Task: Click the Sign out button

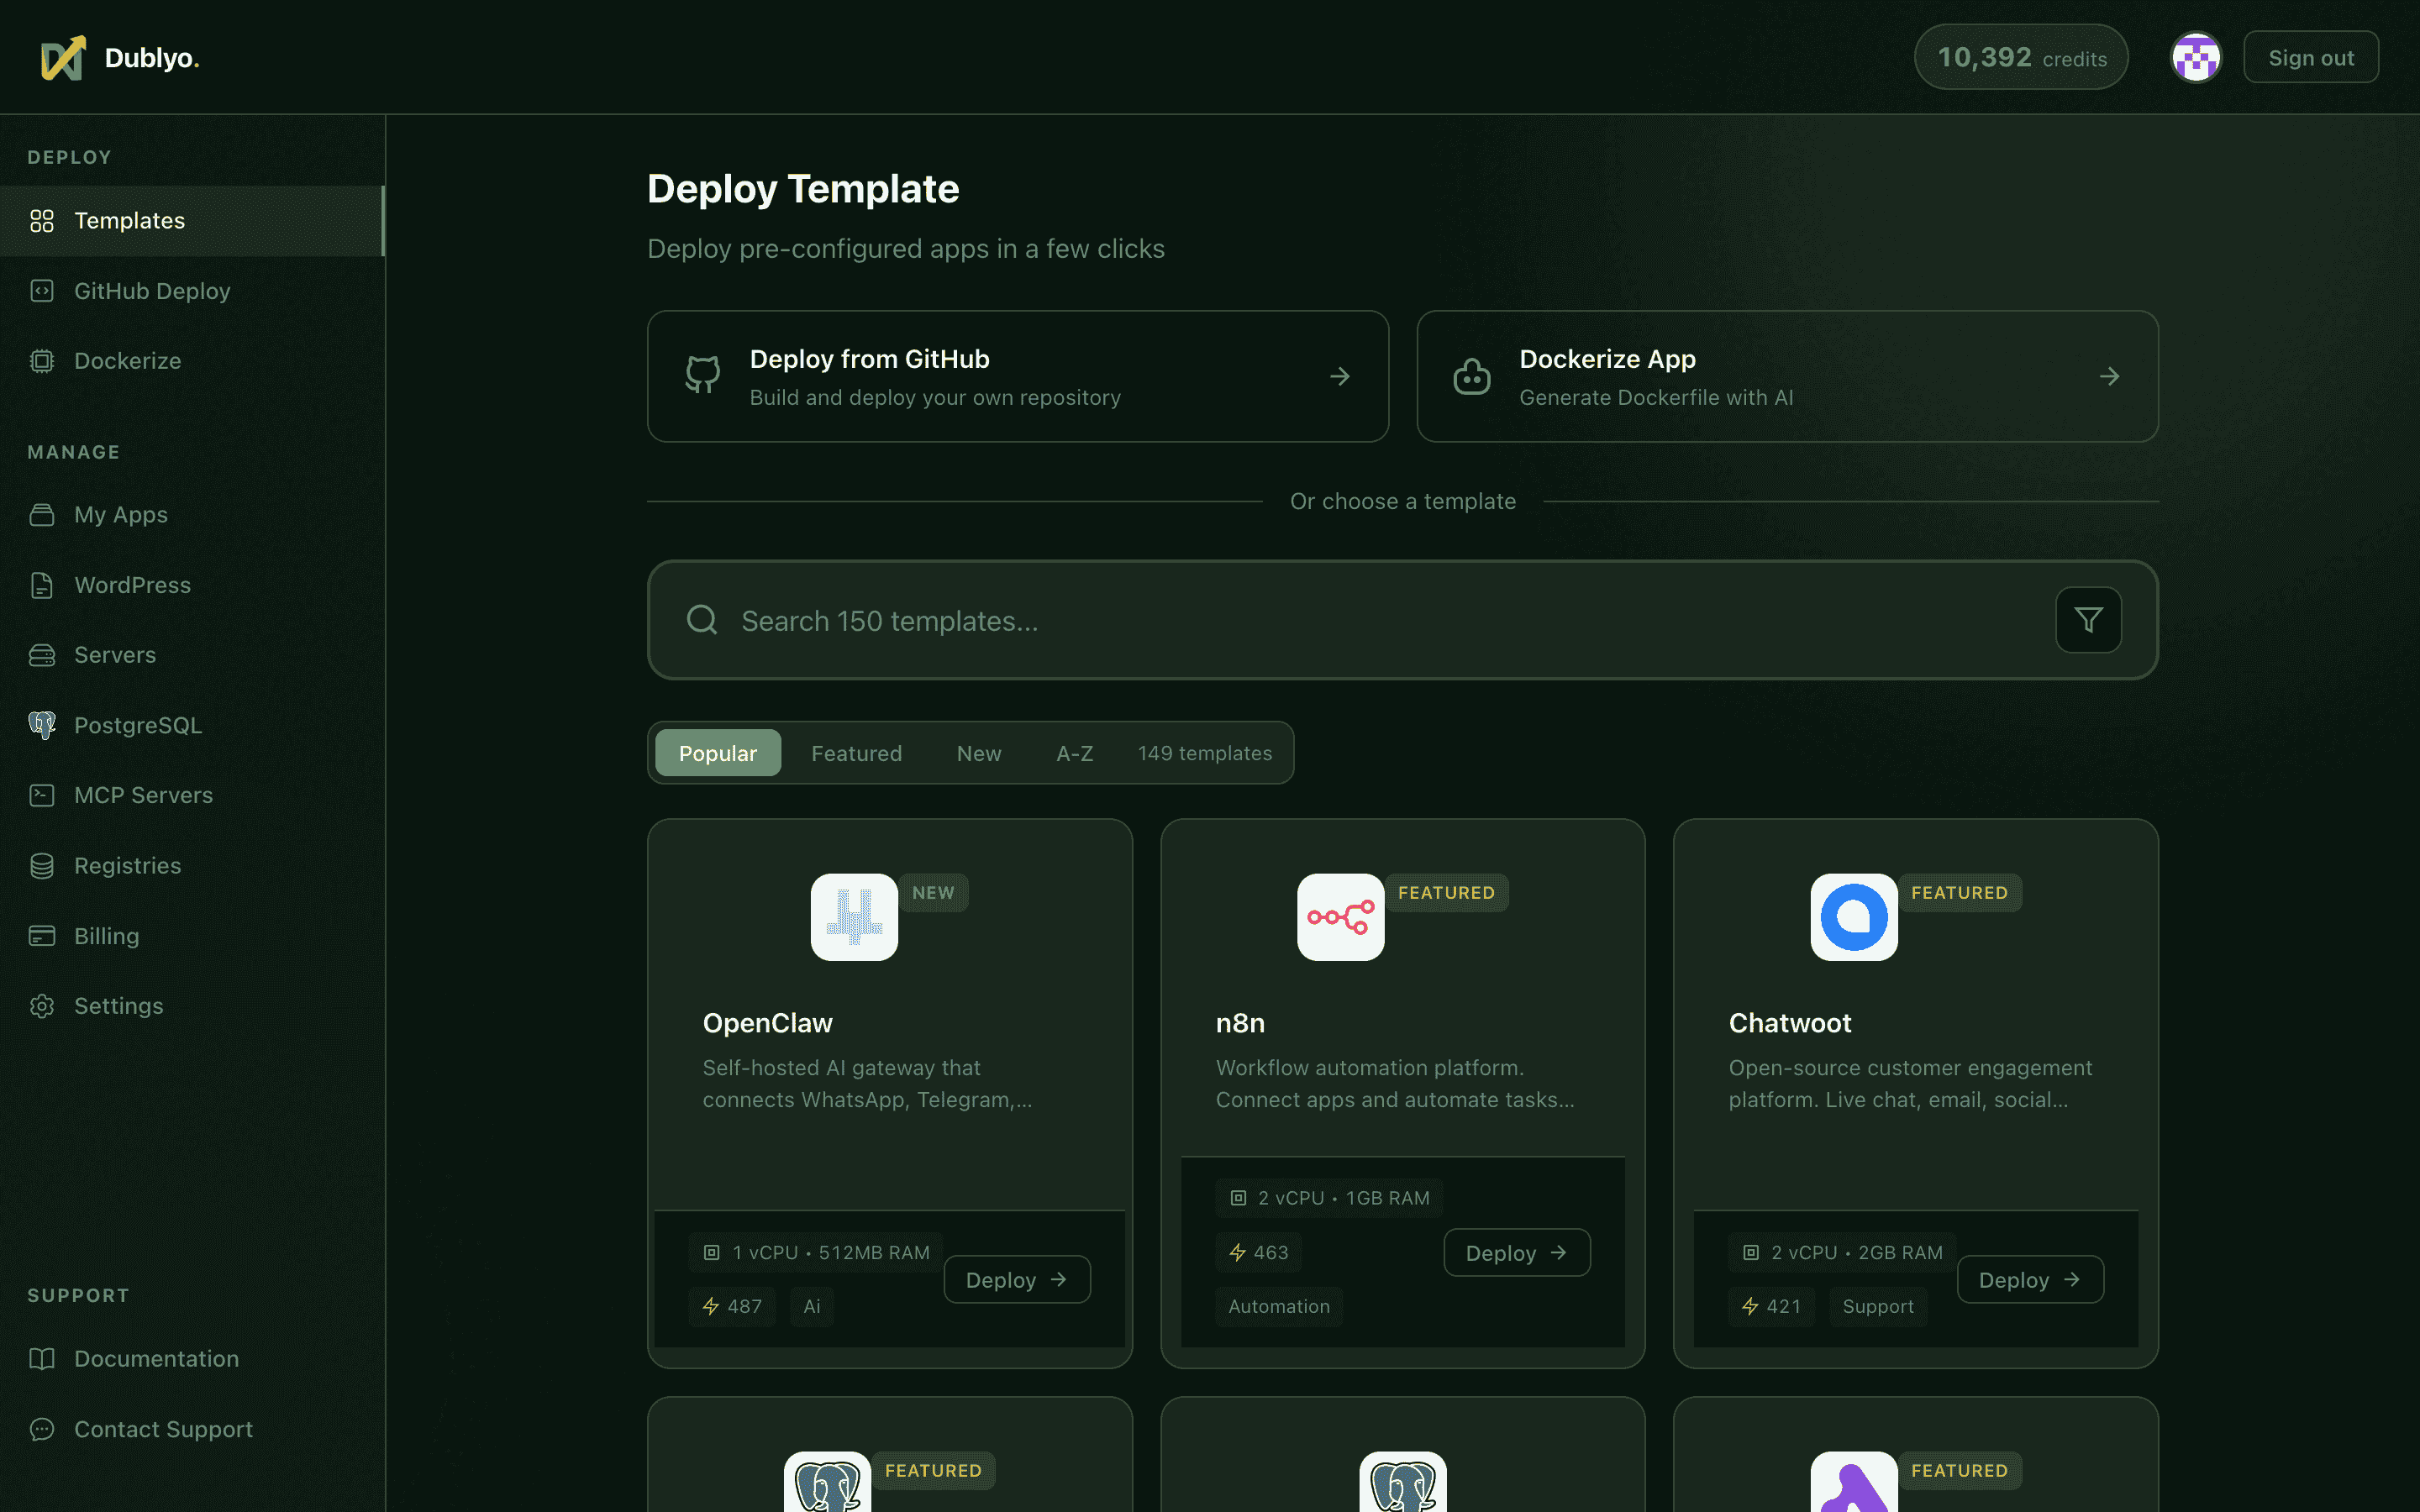Action: point(2310,56)
